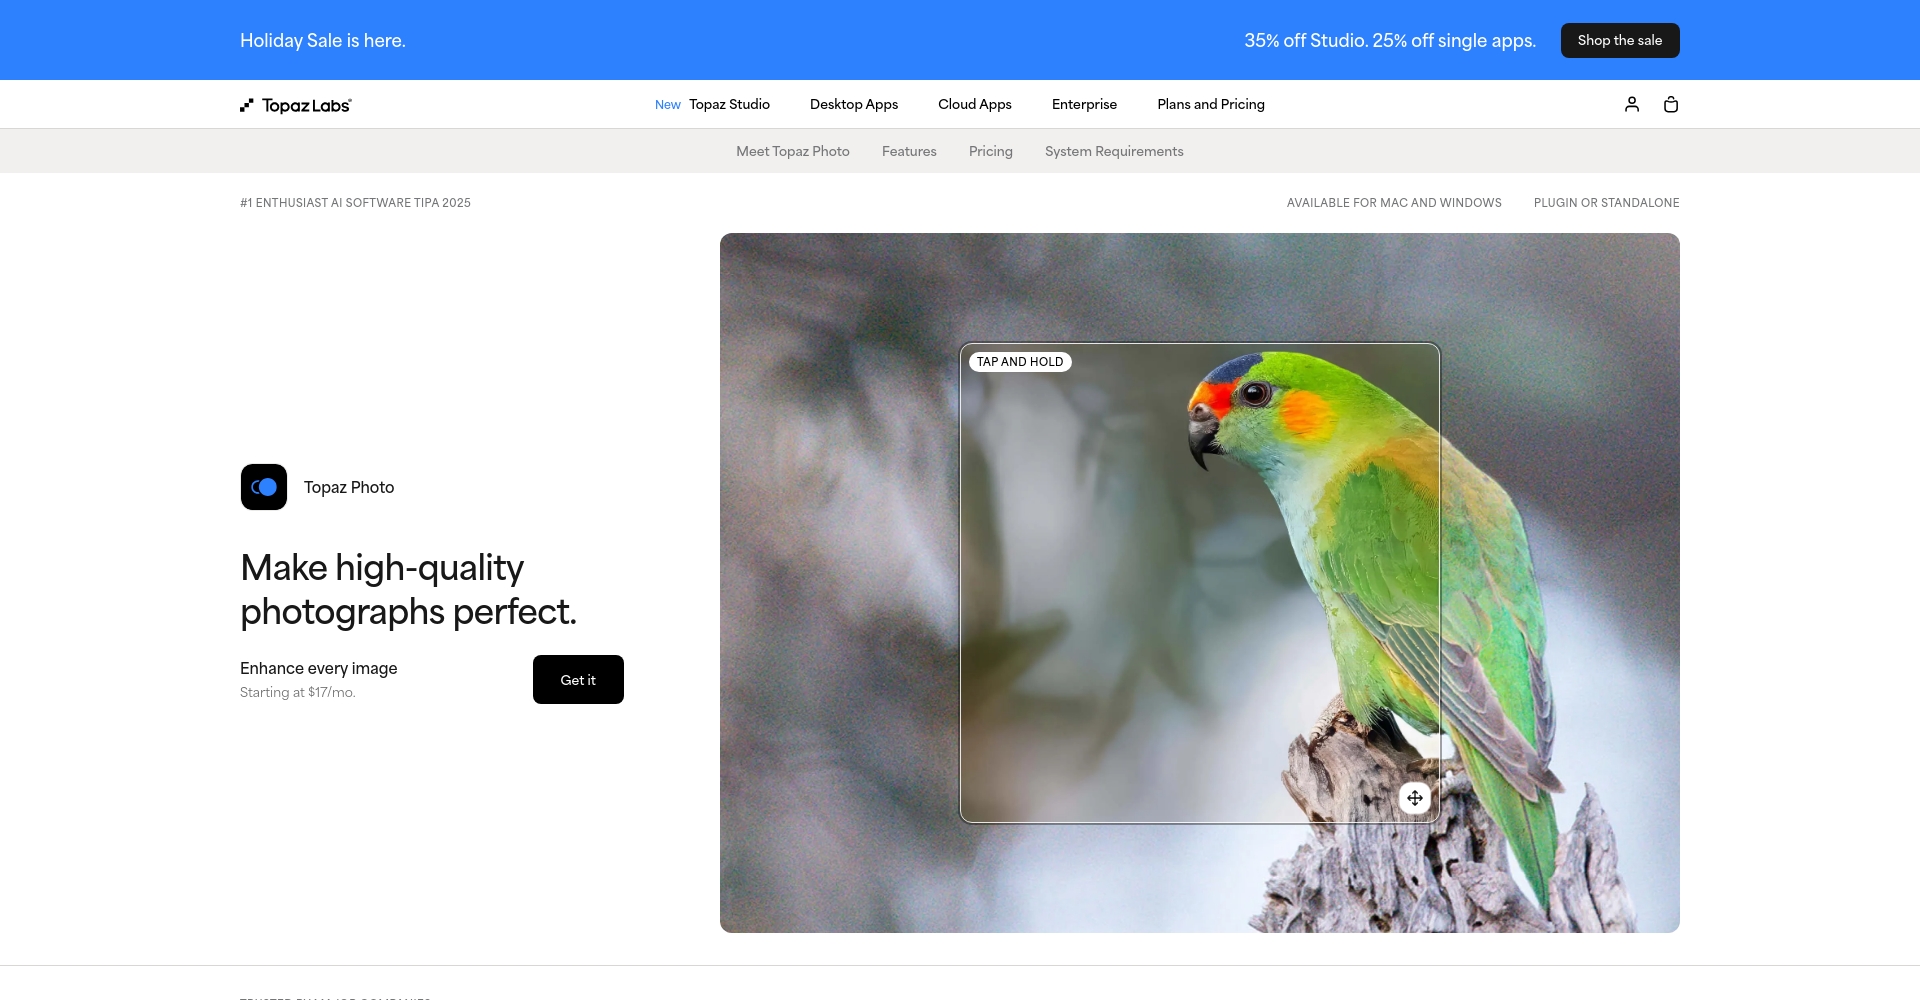Select Enterprise in the navigation bar
1920x1000 pixels.
click(x=1084, y=104)
